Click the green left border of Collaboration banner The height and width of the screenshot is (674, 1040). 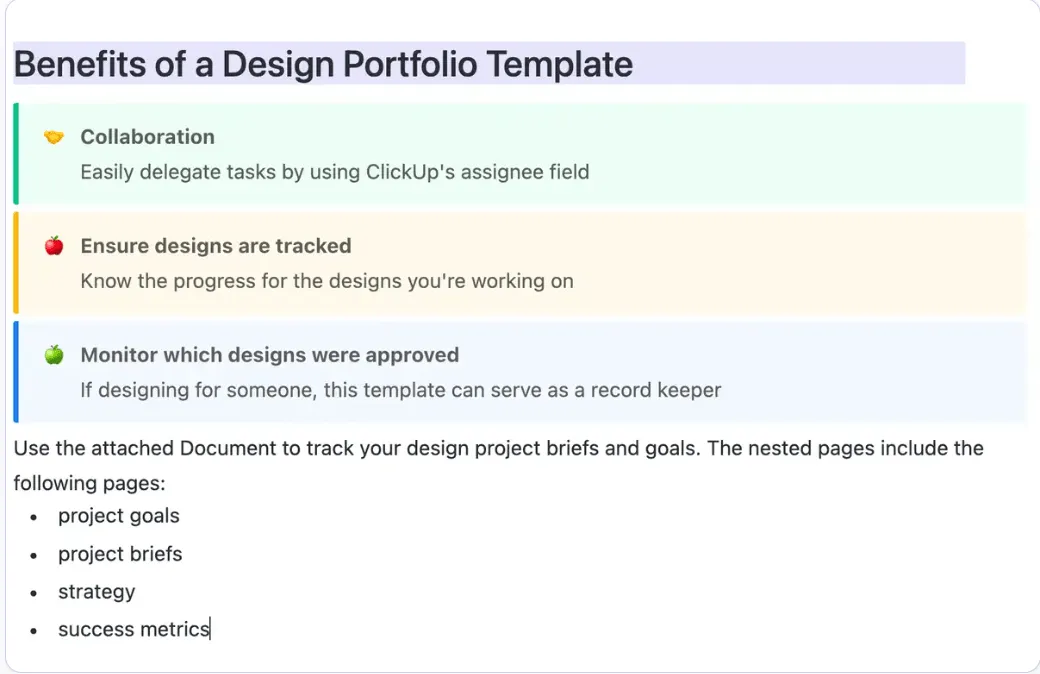[x=16, y=153]
